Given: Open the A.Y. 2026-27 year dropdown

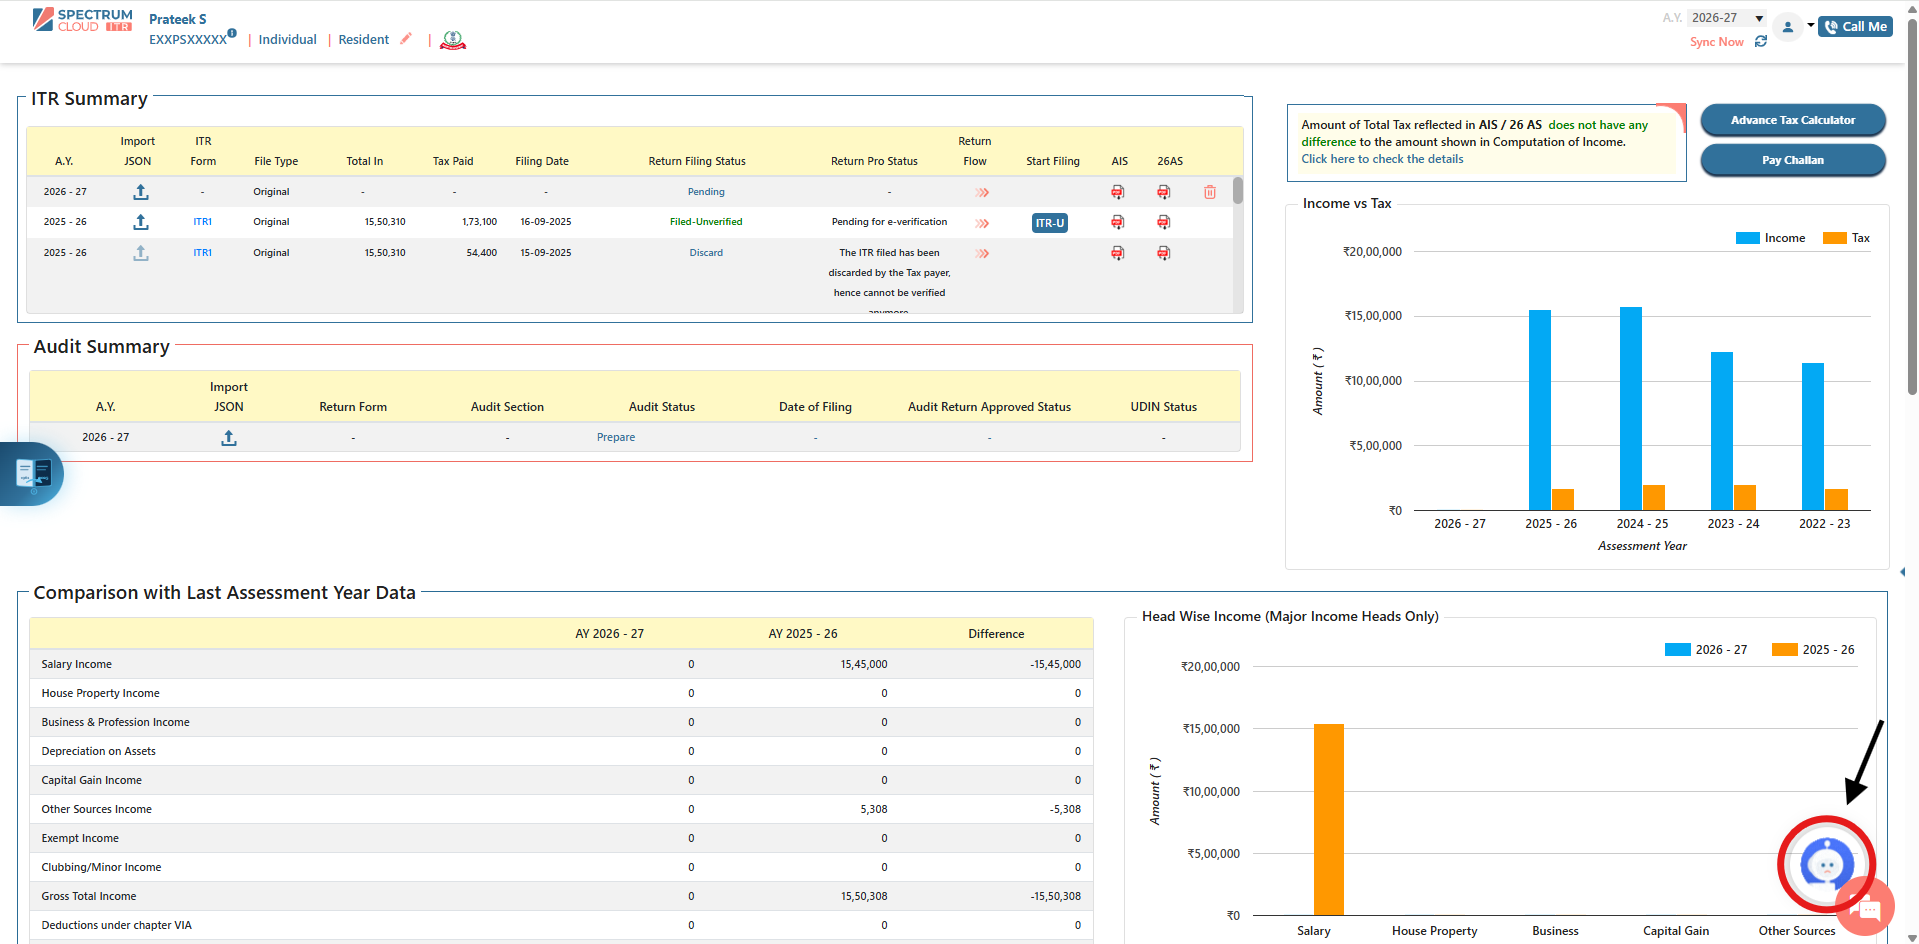Looking at the screenshot, I should coord(1727,18).
